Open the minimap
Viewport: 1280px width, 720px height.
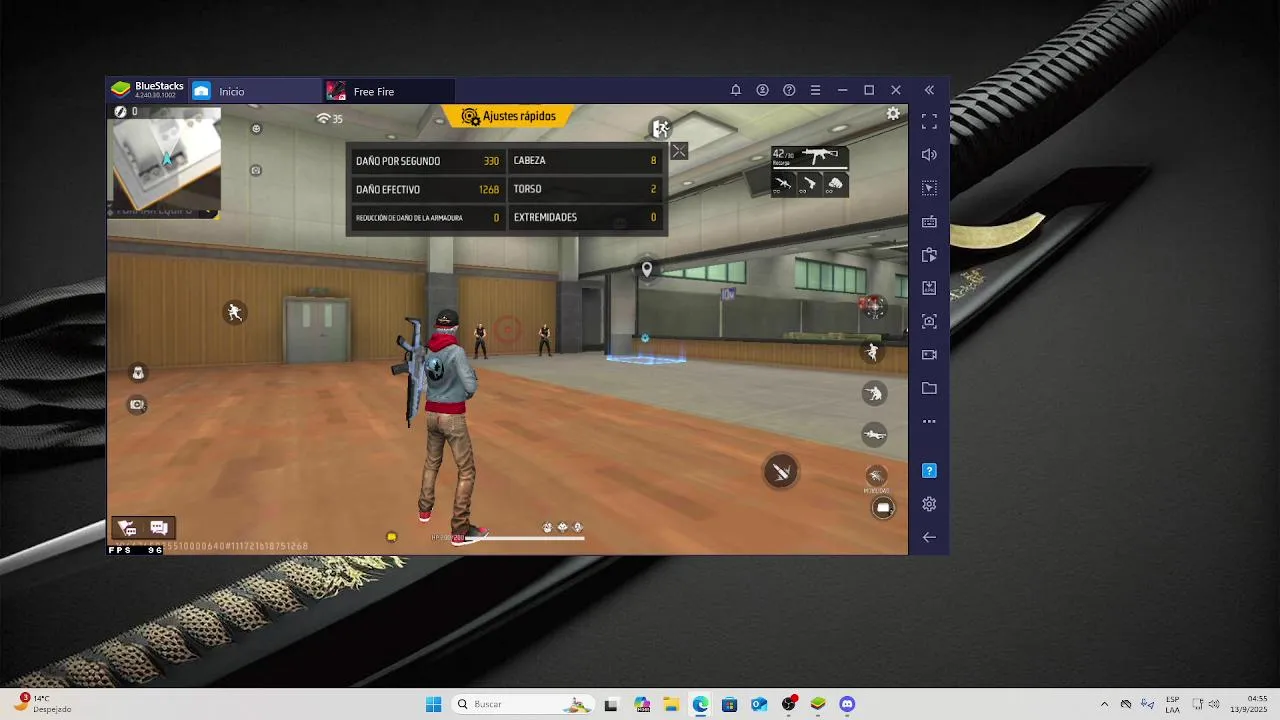tap(165, 160)
